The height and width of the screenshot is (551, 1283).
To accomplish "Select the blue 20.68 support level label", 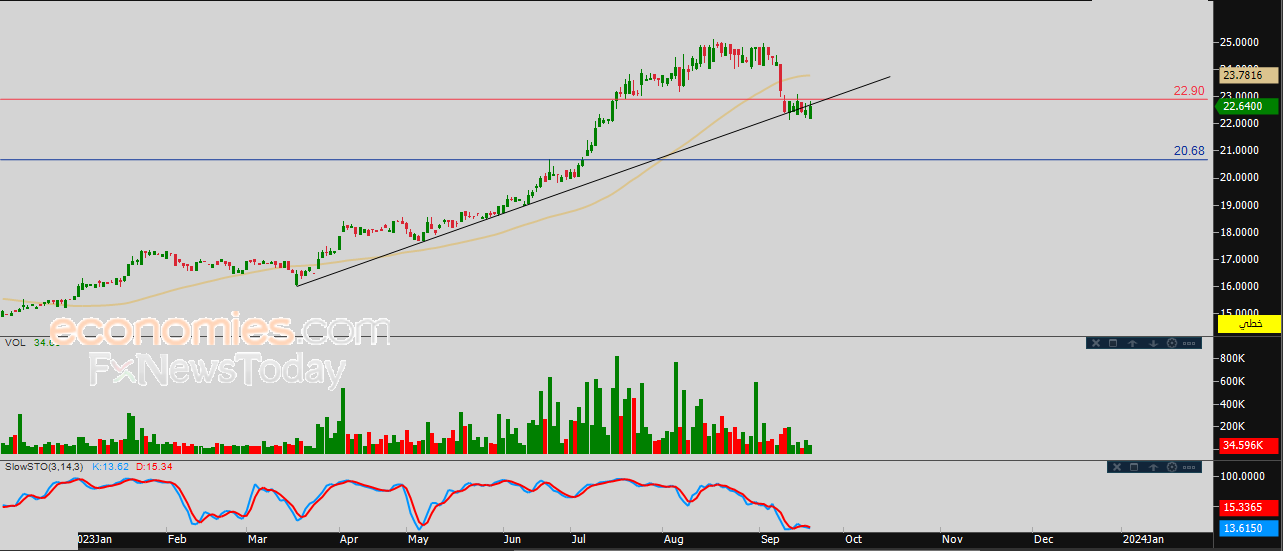I will coord(1189,151).
